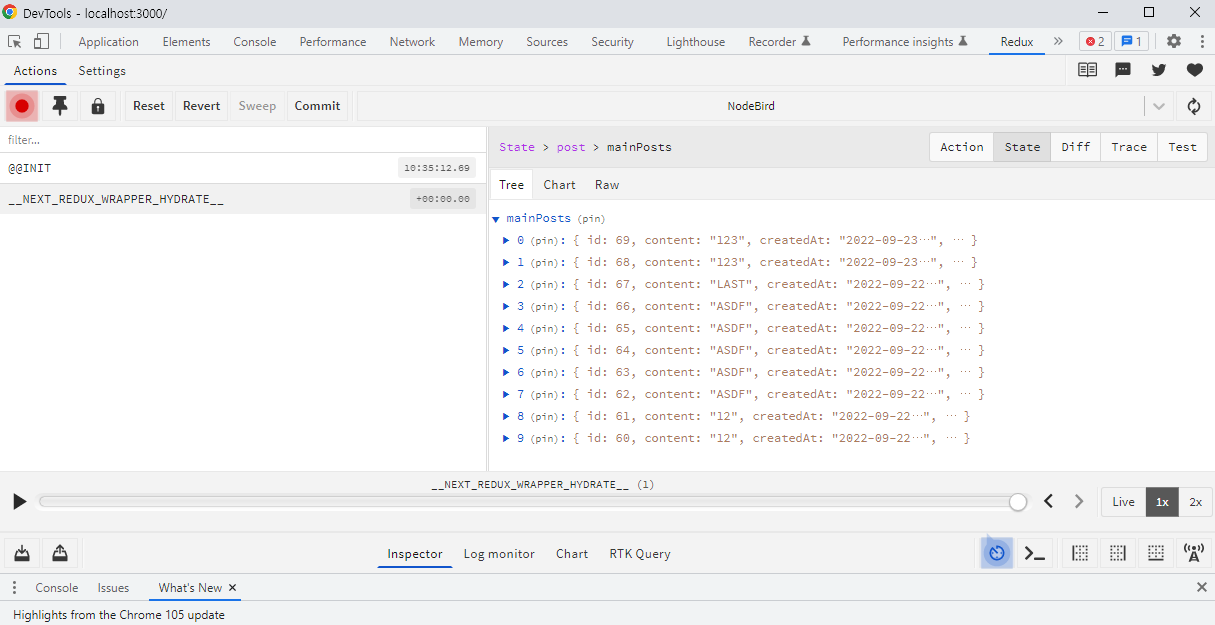Image resolution: width=1215 pixels, height=625 pixels.
Task: Click the export state upload icon
Action: pyautogui.click(x=60, y=553)
